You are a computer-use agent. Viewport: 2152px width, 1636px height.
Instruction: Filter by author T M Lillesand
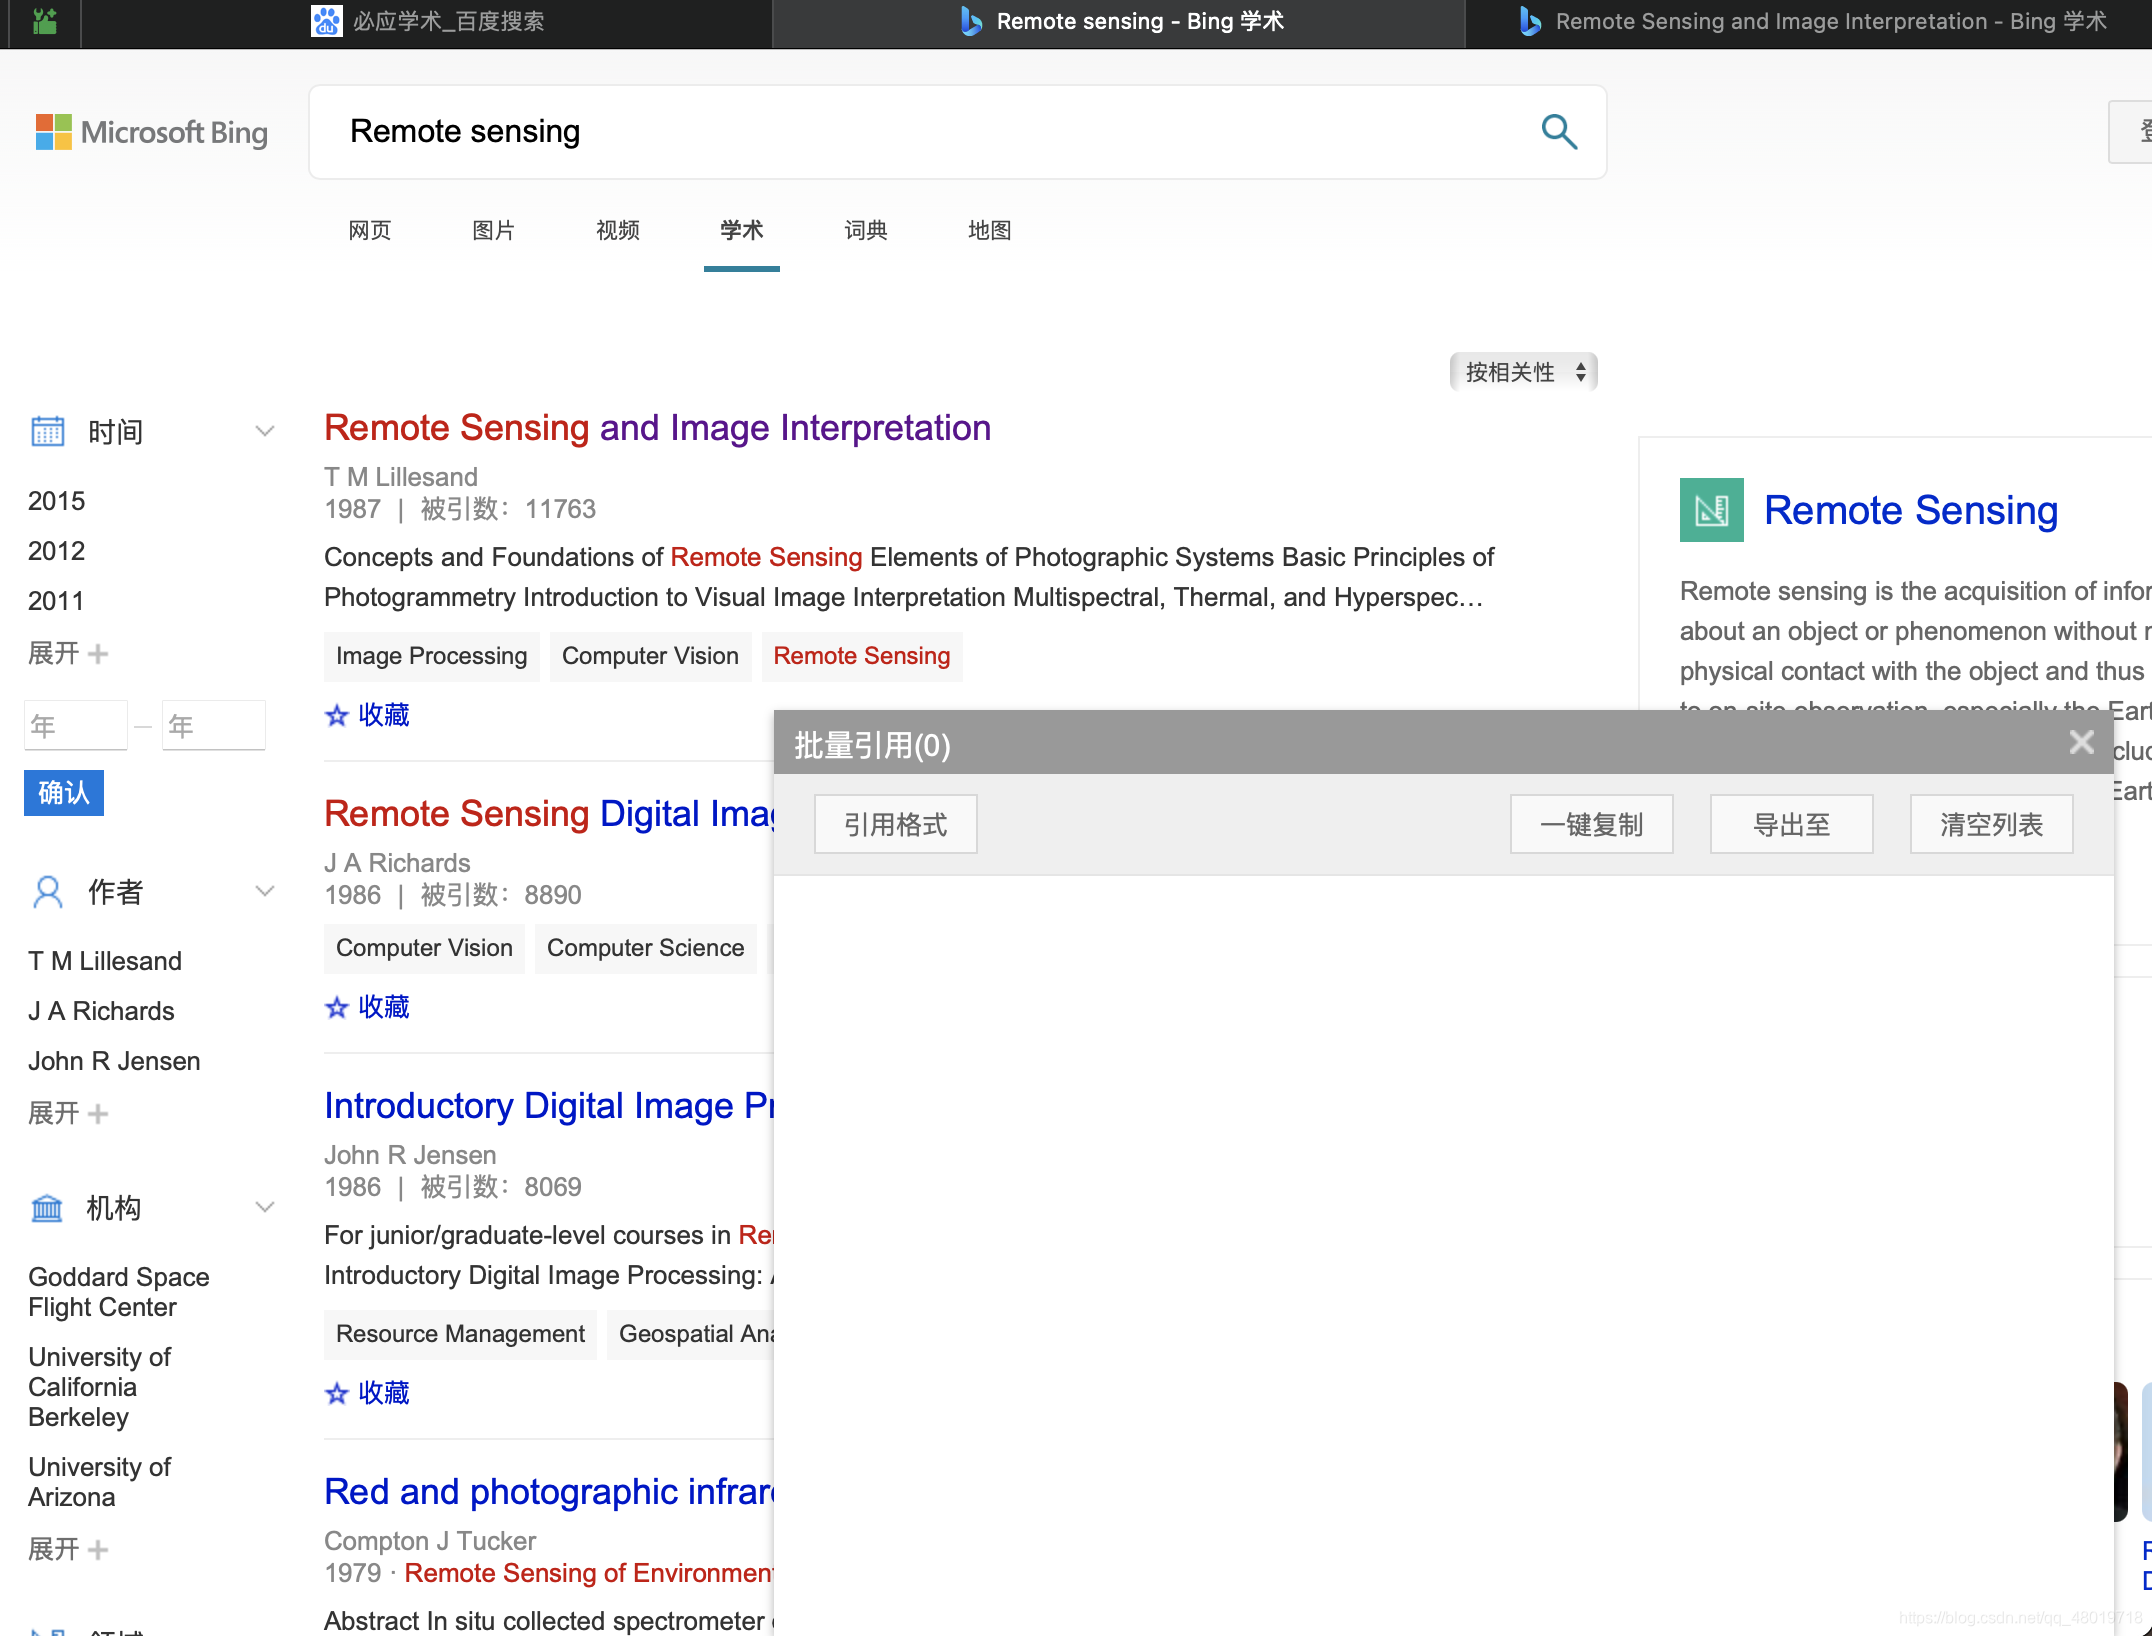105,961
